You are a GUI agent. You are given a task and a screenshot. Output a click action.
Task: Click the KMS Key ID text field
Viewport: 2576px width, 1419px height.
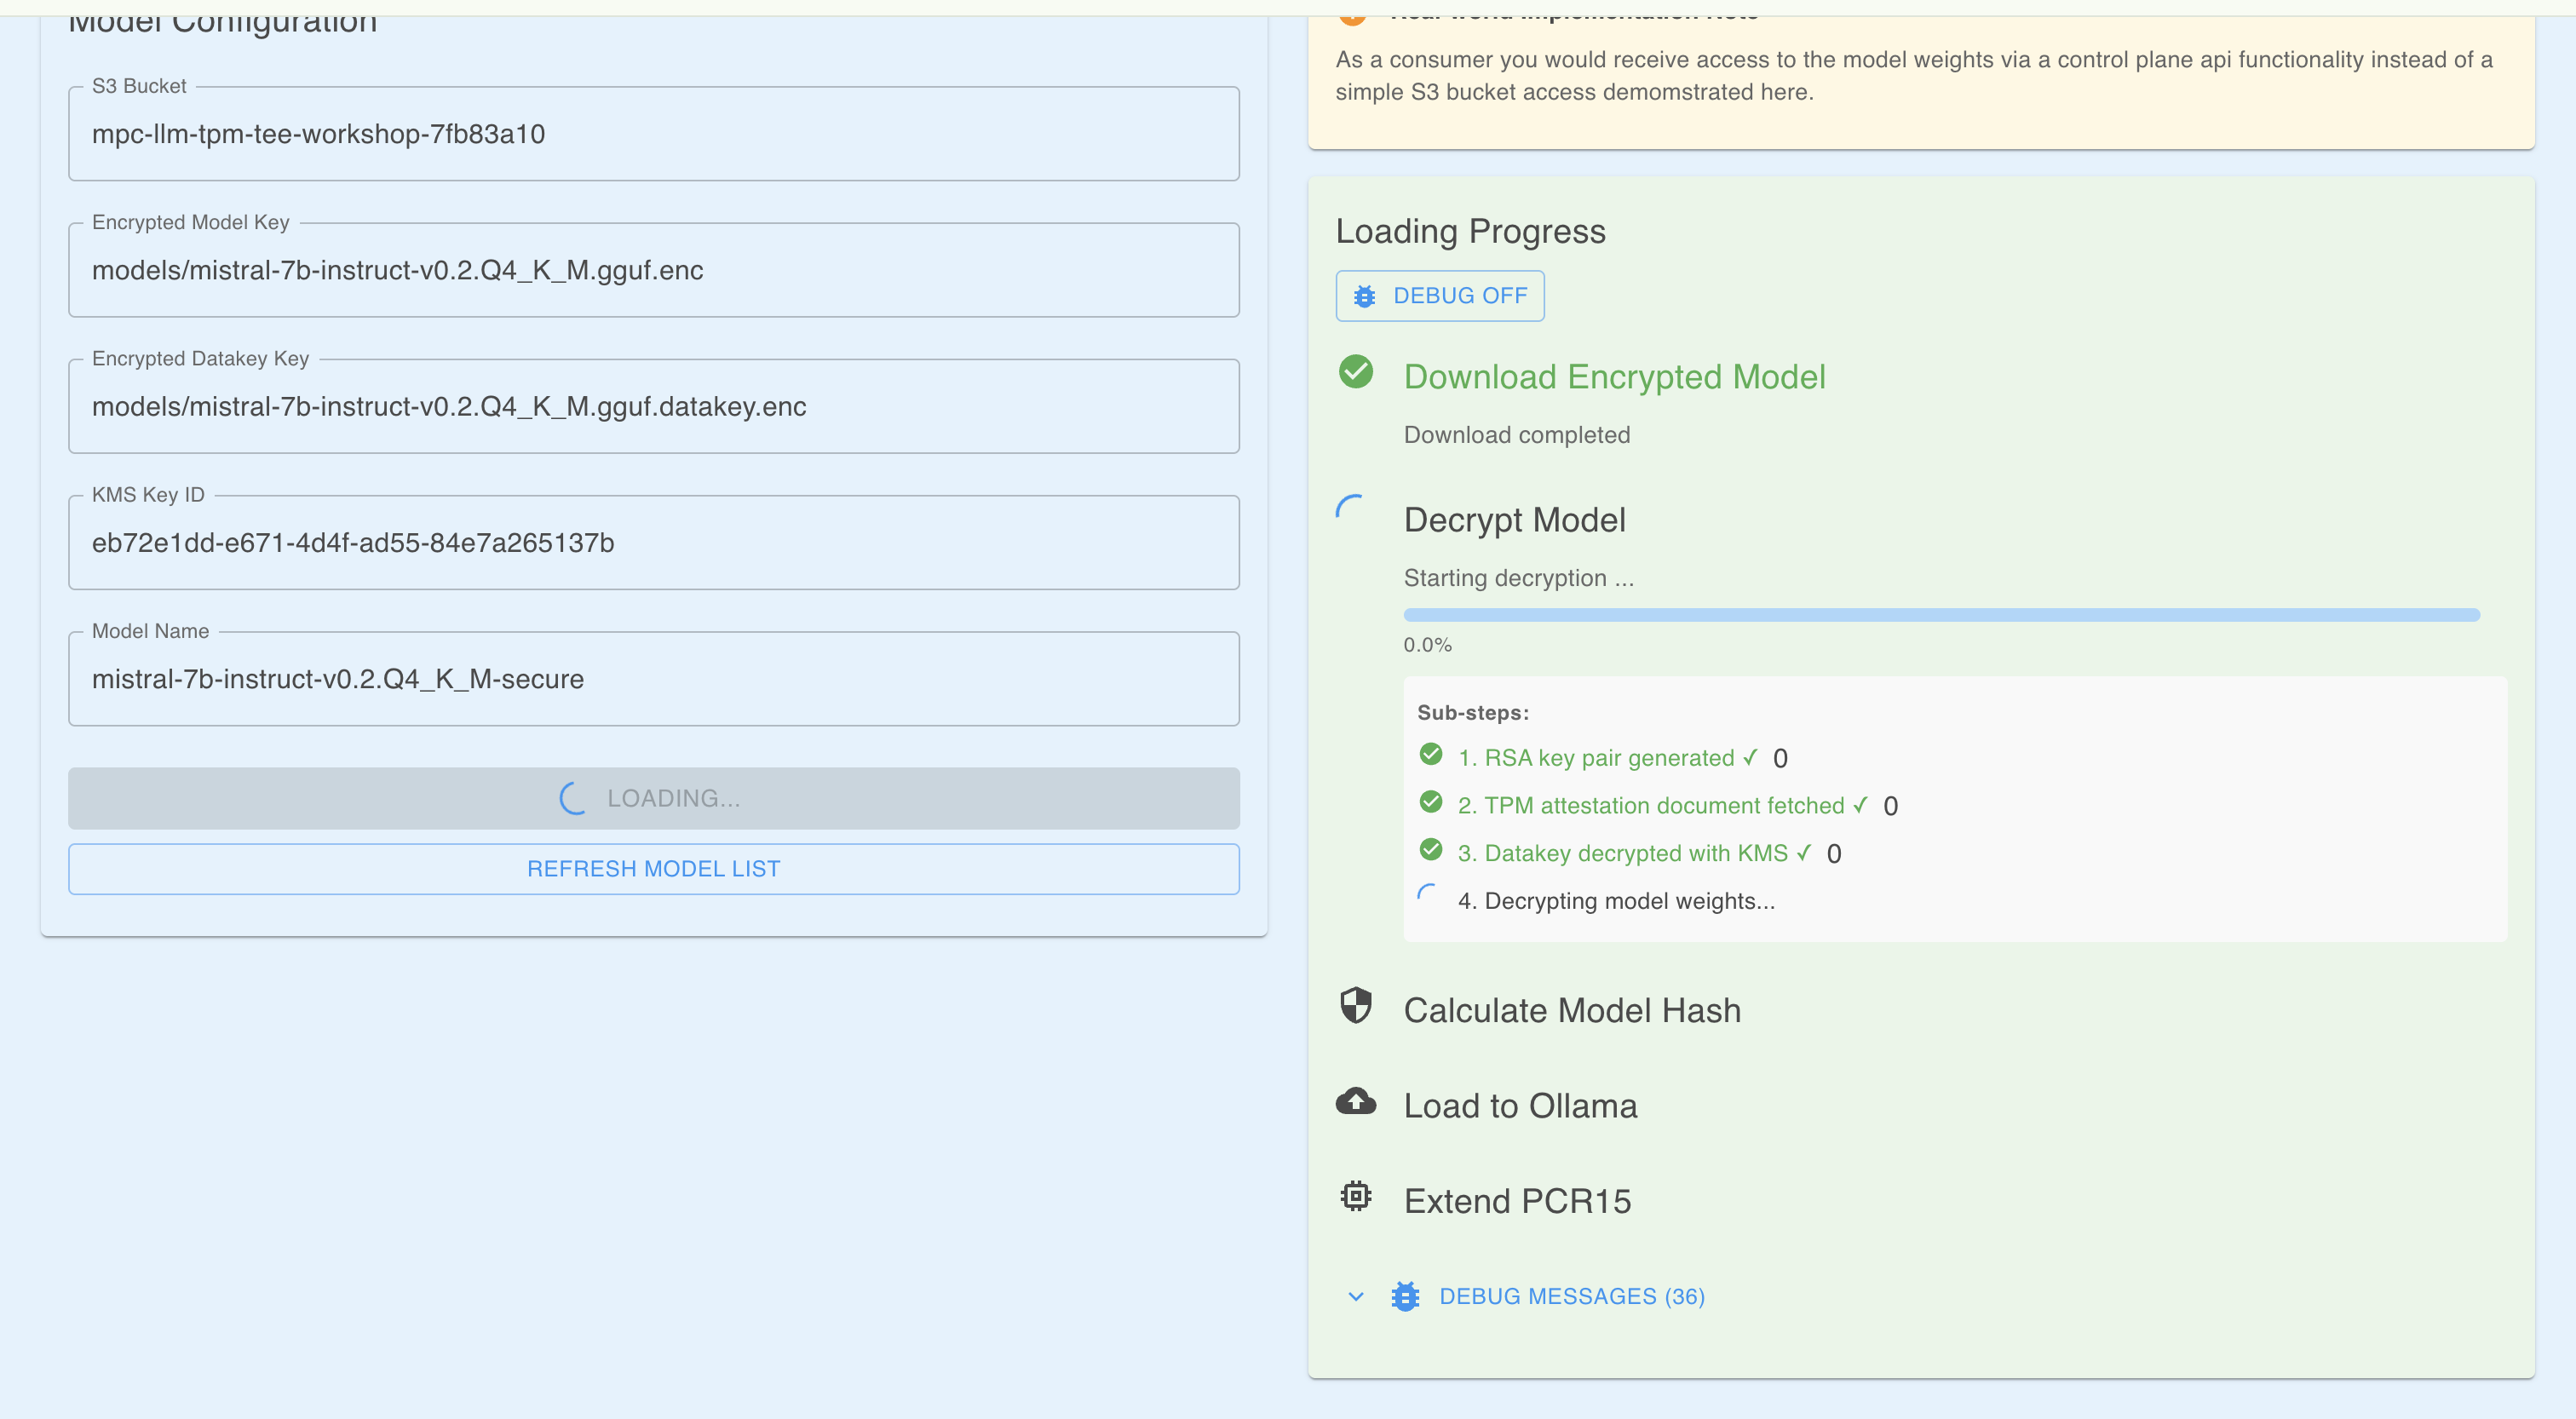(653, 543)
